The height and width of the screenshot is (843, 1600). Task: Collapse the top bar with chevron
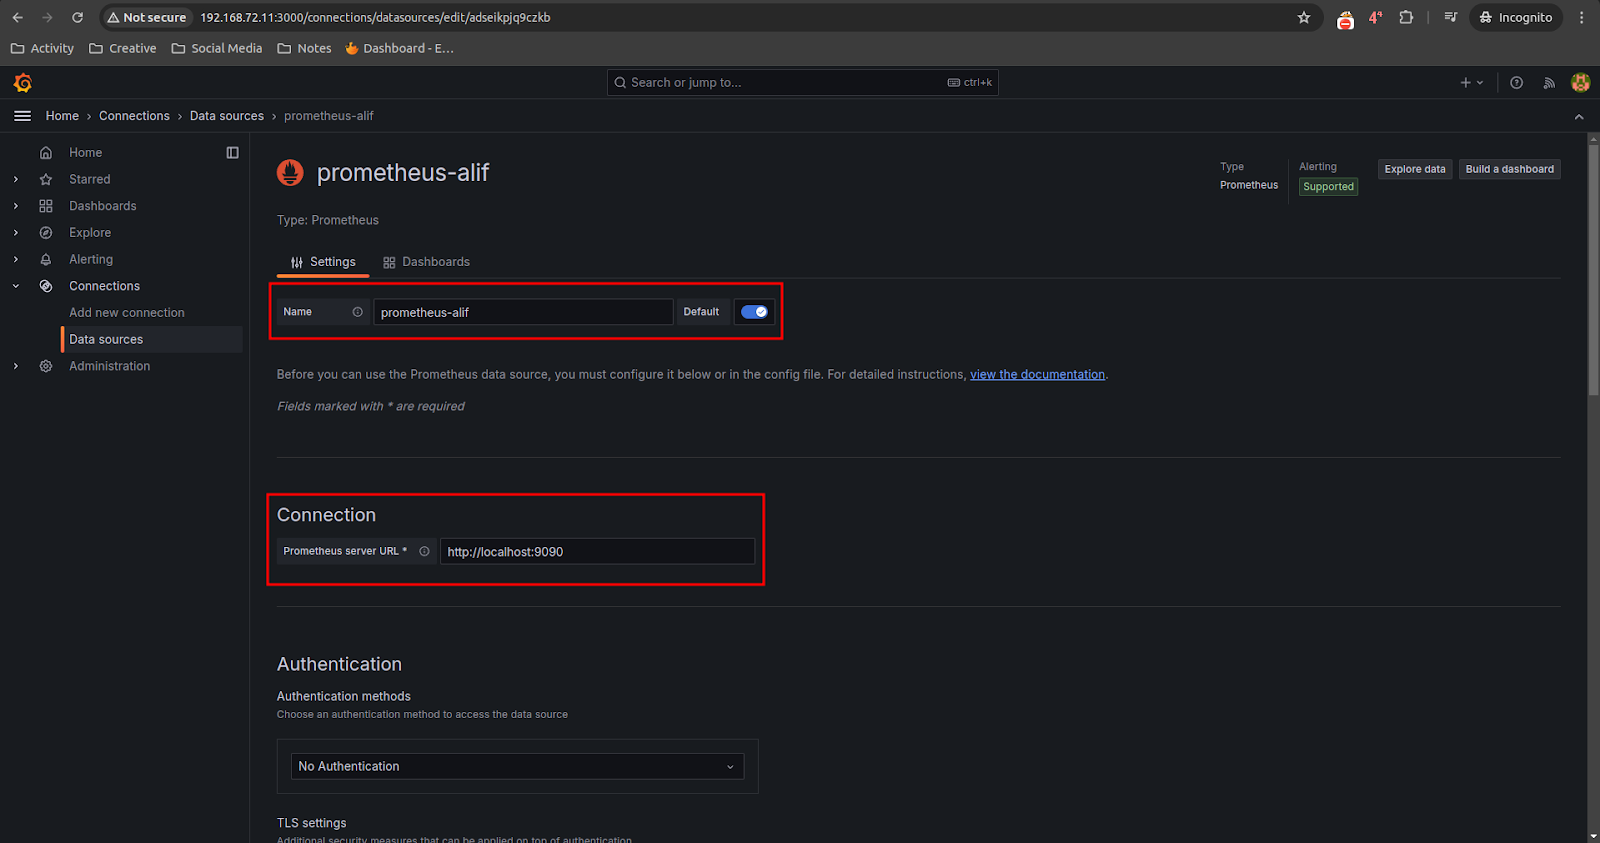(1579, 117)
